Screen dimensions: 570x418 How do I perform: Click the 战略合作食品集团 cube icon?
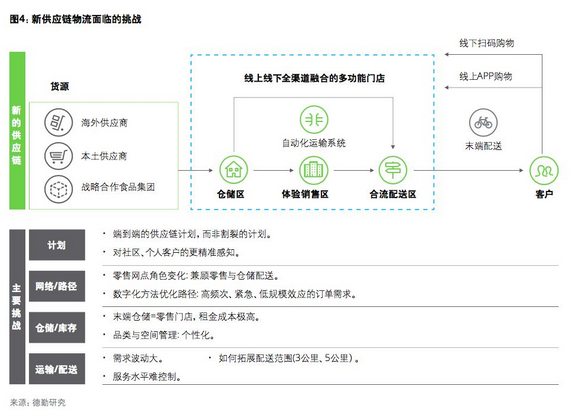(x=59, y=189)
